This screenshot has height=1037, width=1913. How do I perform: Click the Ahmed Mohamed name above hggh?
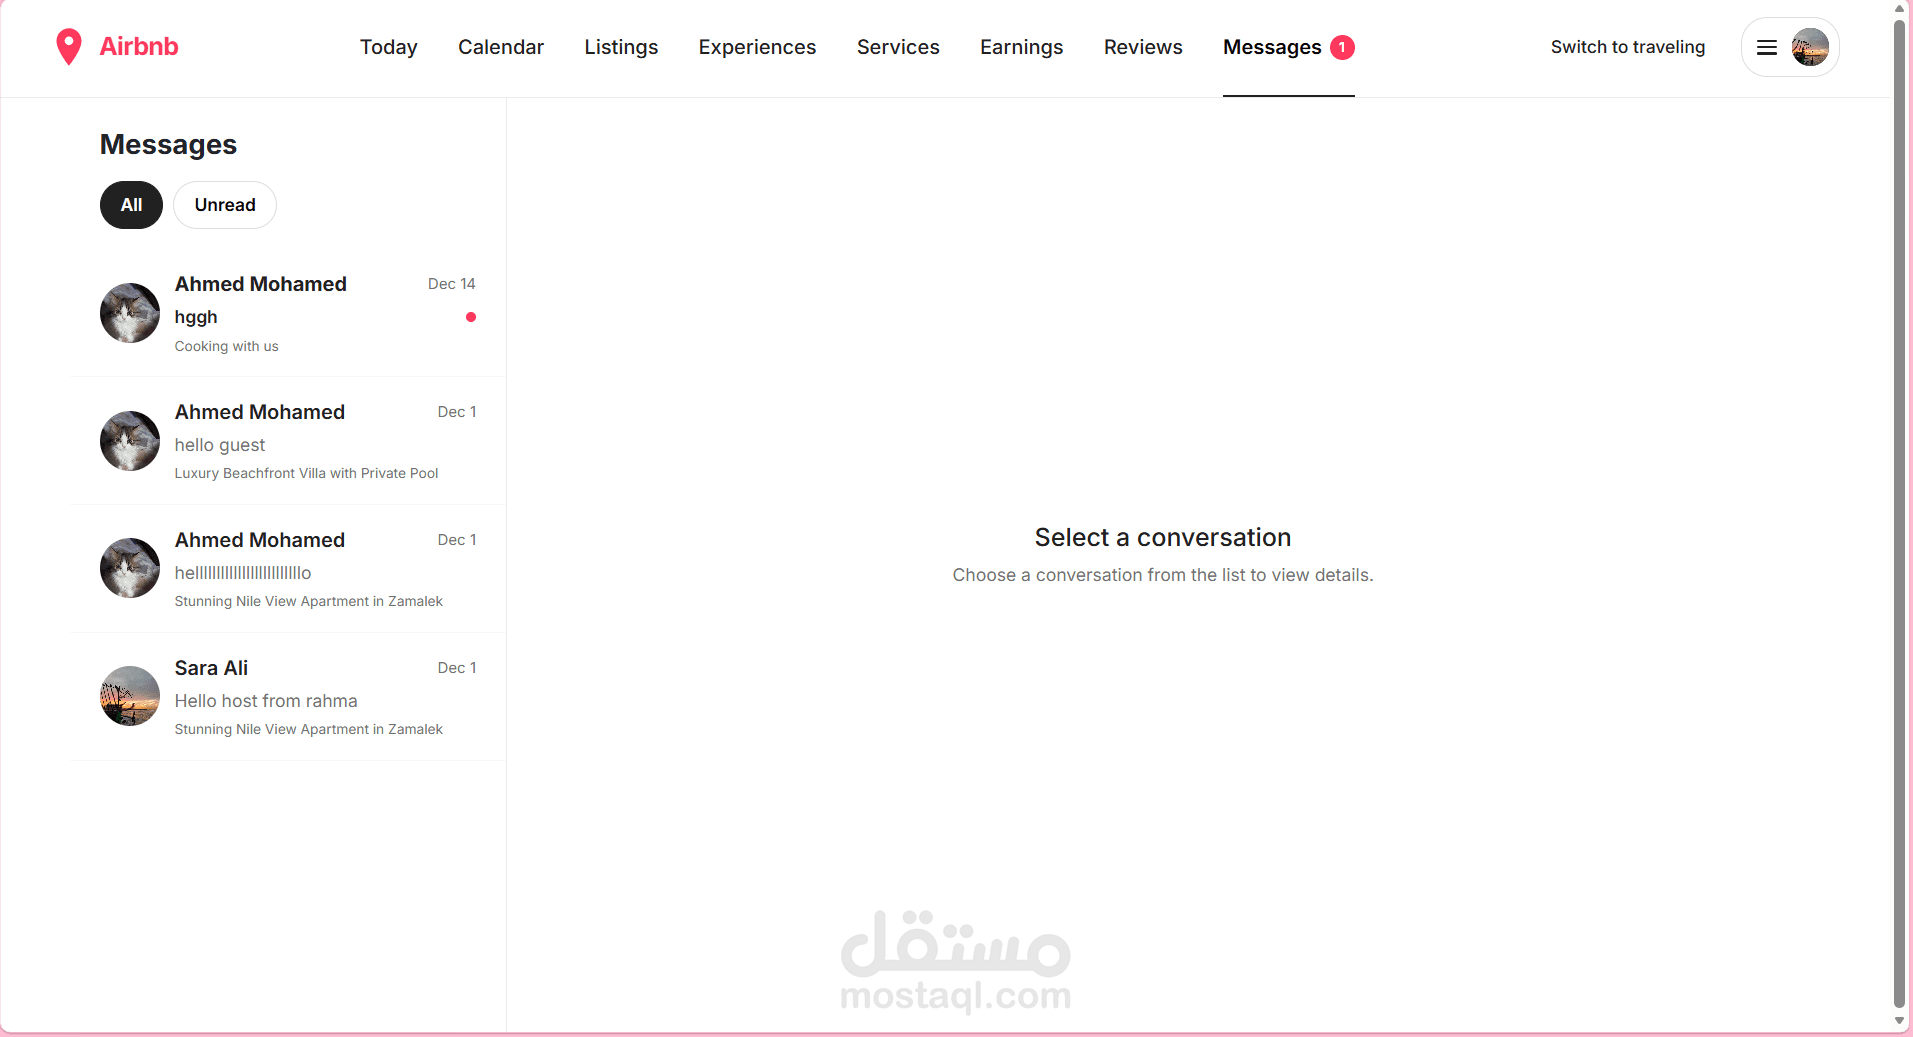coord(261,284)
